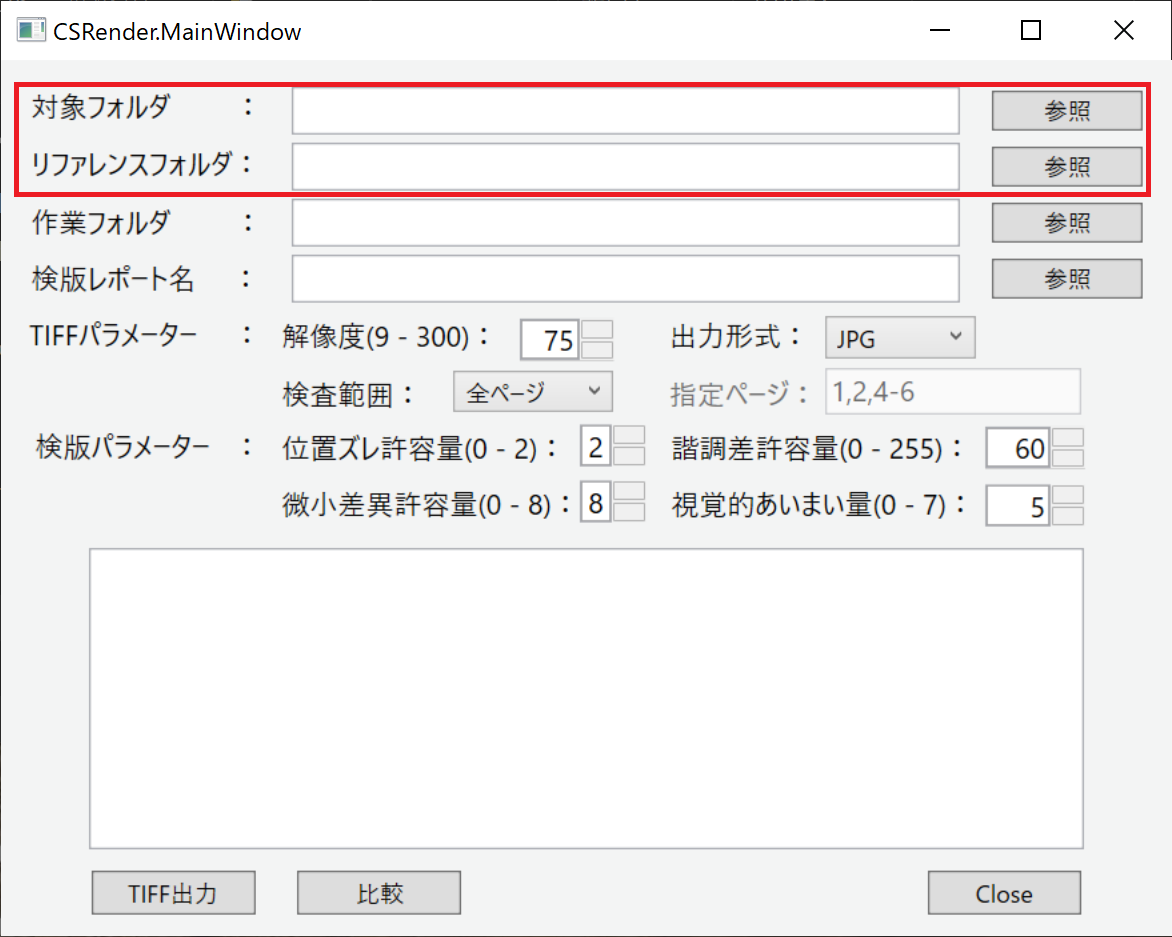Click the CSRender application icon in title bar

point(30,30)
